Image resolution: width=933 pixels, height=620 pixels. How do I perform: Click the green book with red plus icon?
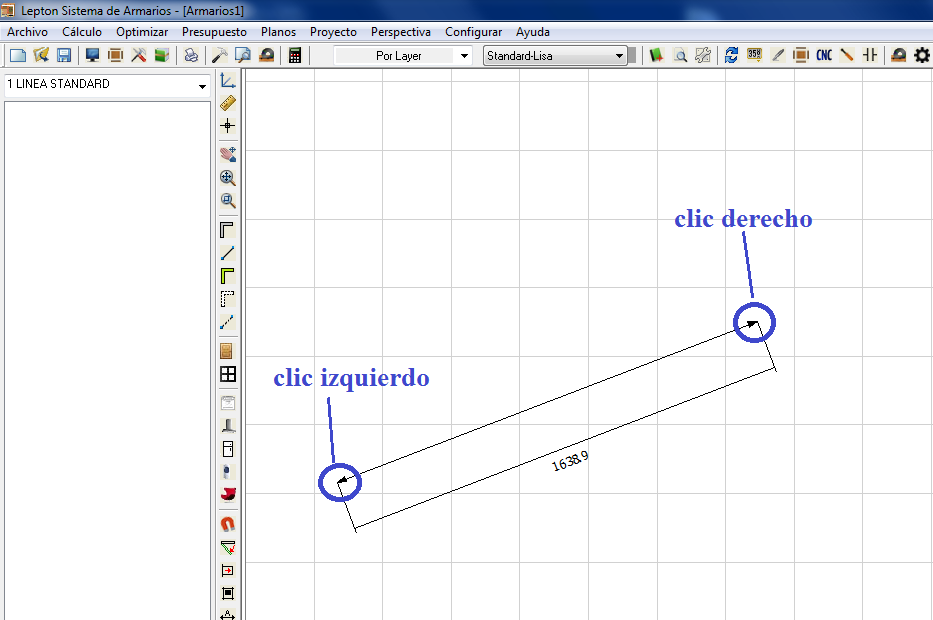click(656, 55)
